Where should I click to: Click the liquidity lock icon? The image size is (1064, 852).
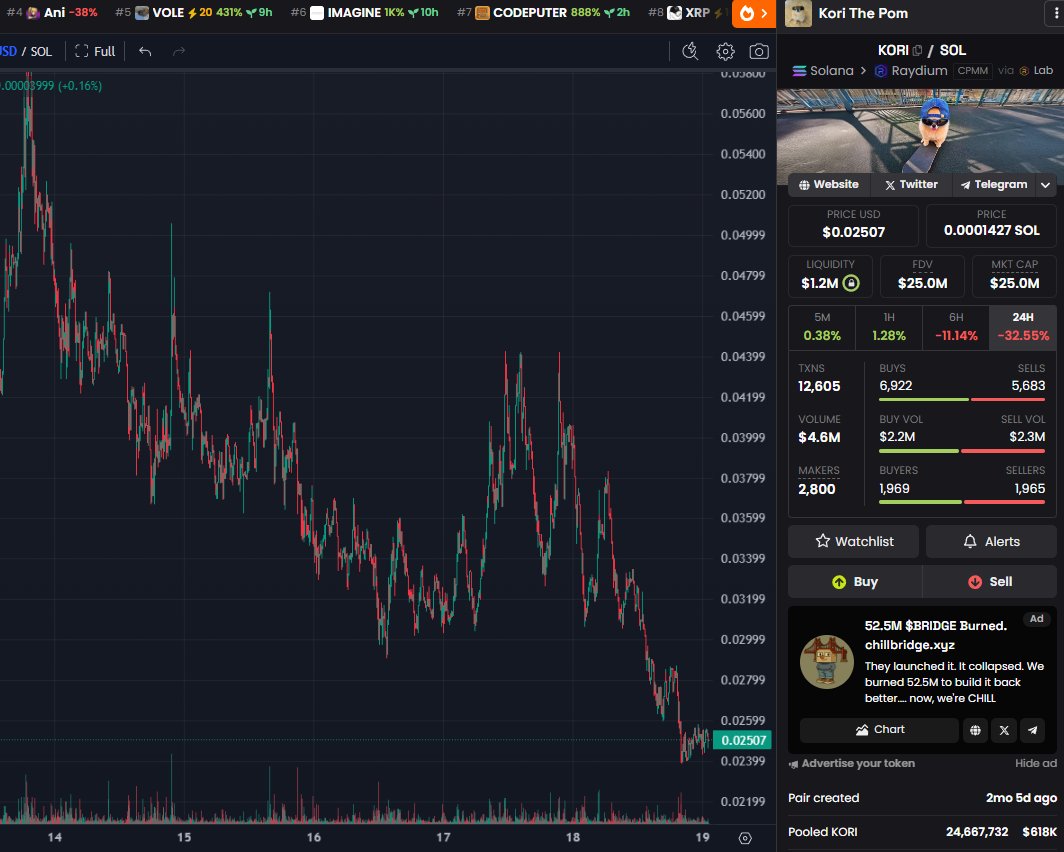tap(851, 284)
